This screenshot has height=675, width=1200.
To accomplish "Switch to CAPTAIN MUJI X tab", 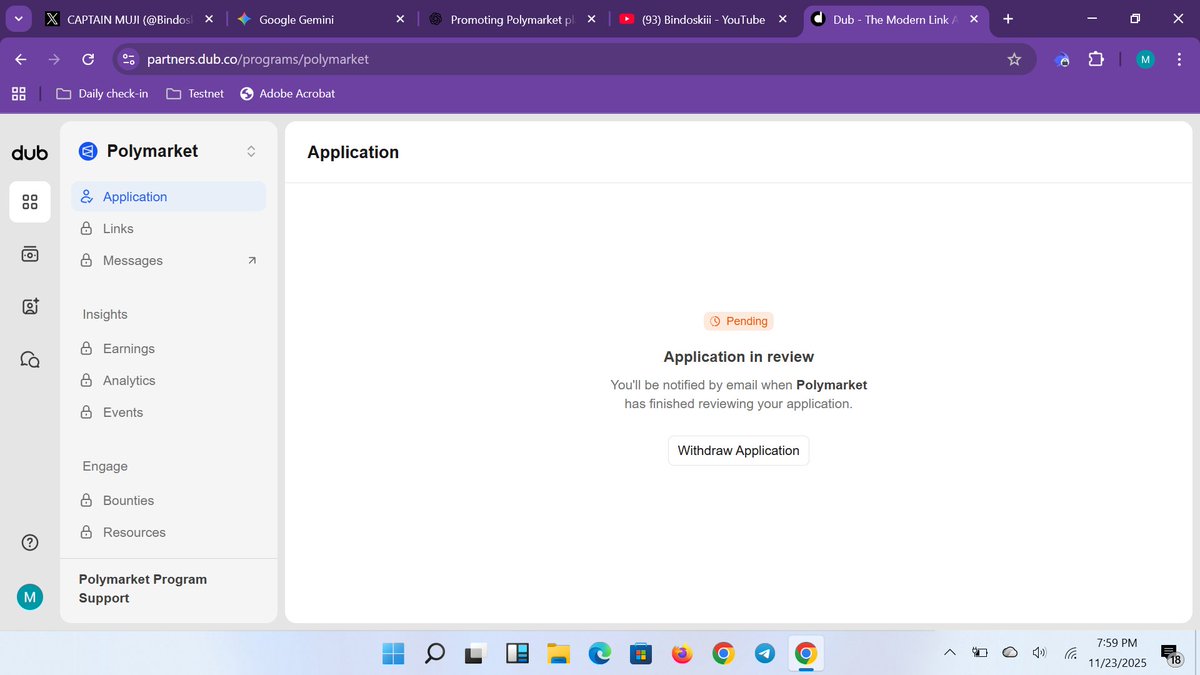I will coord(127,19).
